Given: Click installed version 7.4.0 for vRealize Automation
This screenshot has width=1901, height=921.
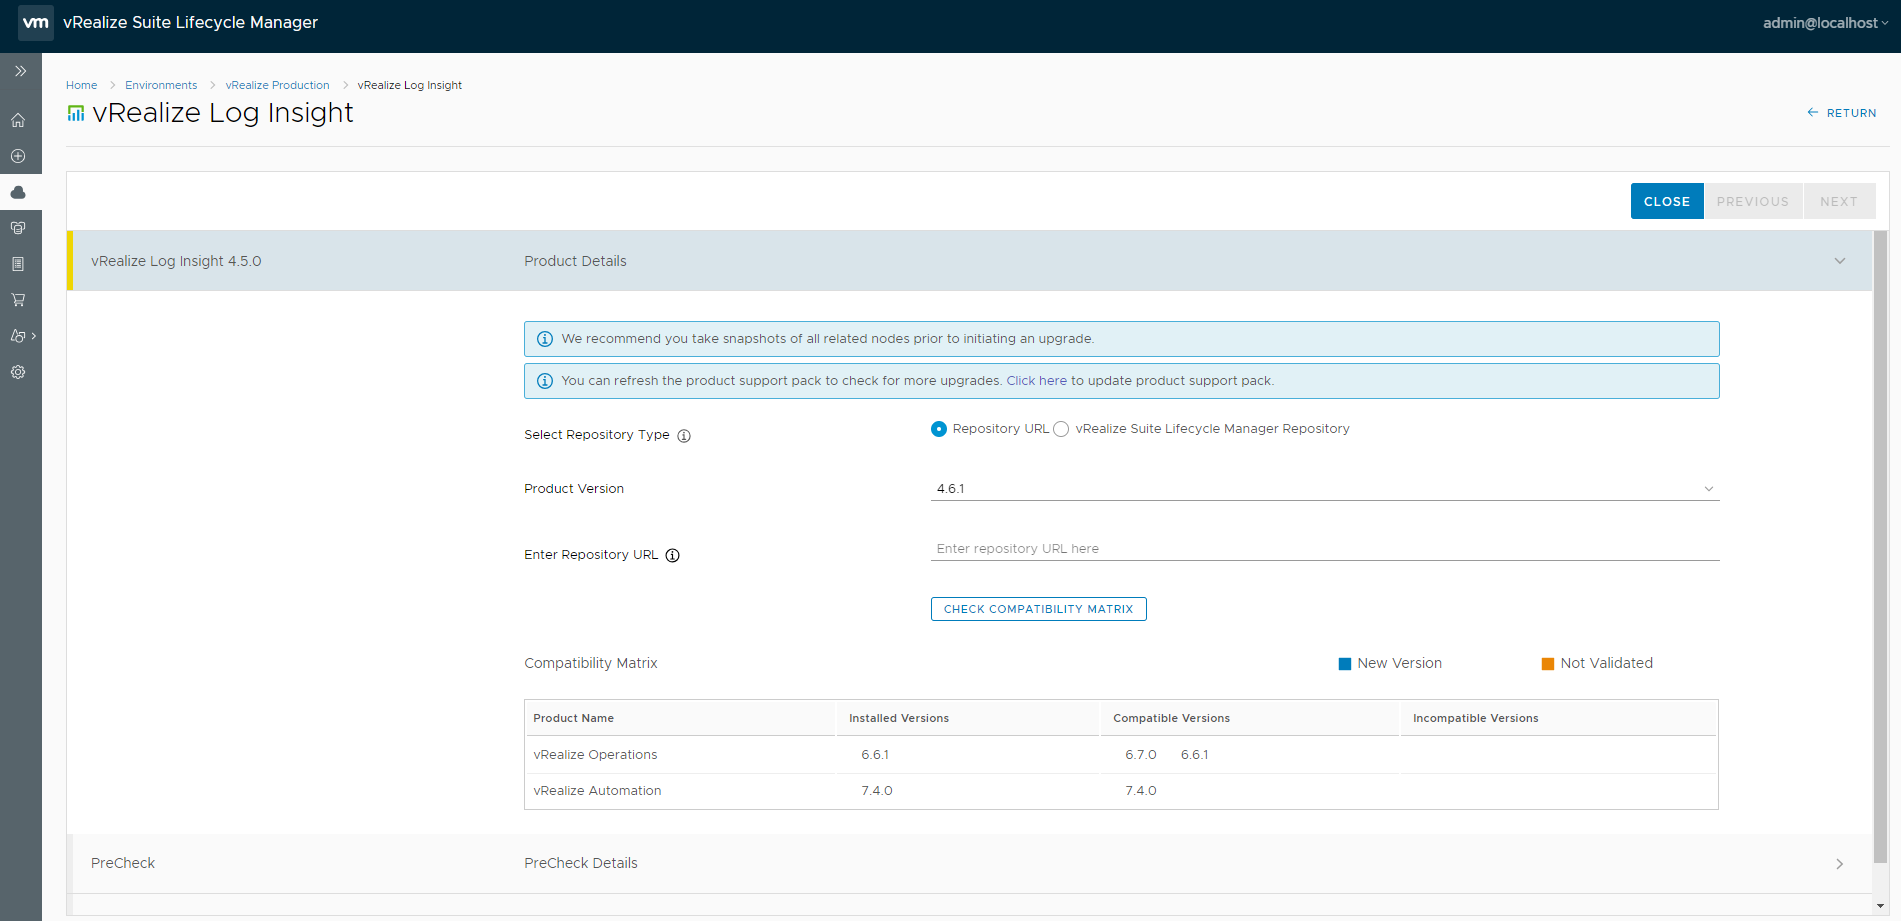Looking at the screenshot, I should click(x=877, y=791).
